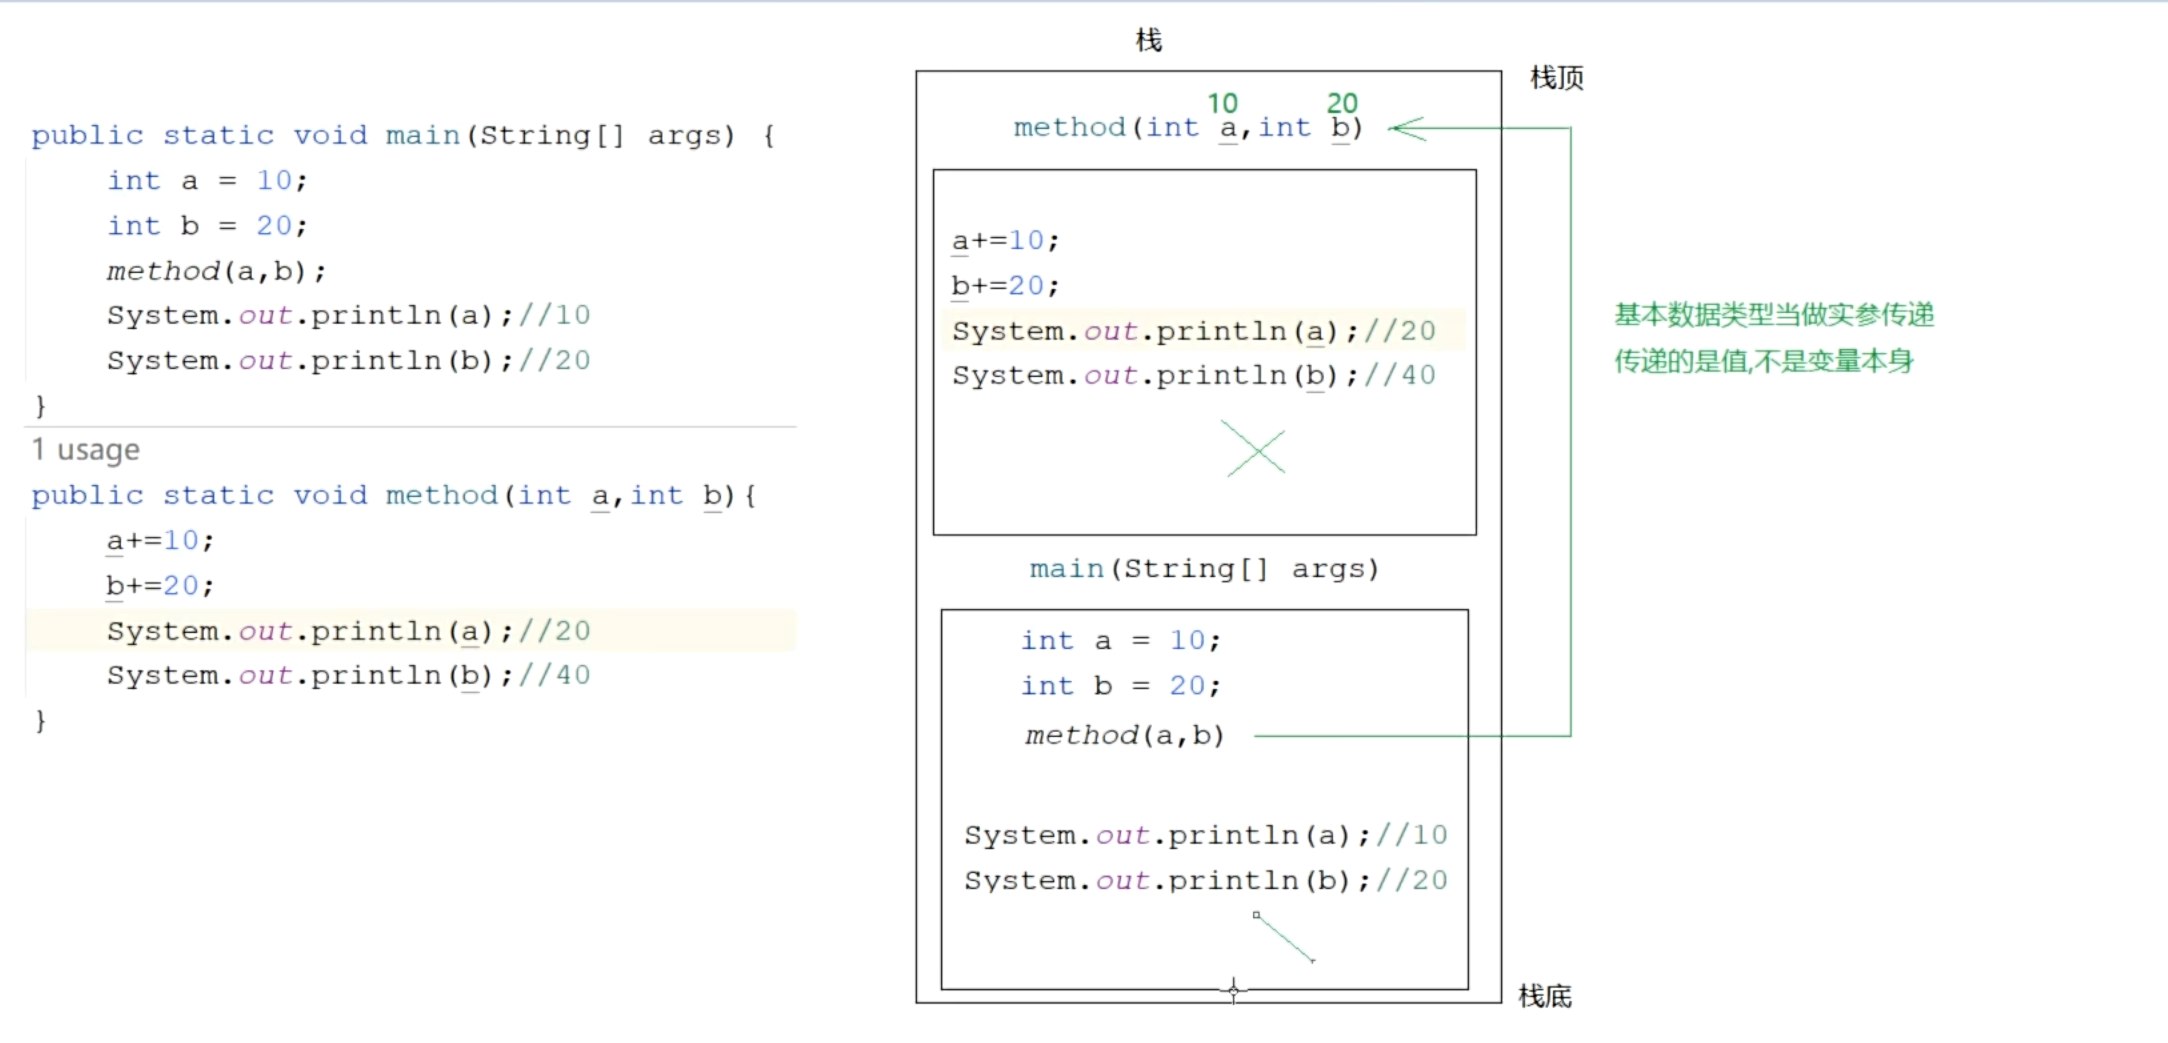
Task: Click println(b) //40 line in left code
Action: [x=348, y=676]
